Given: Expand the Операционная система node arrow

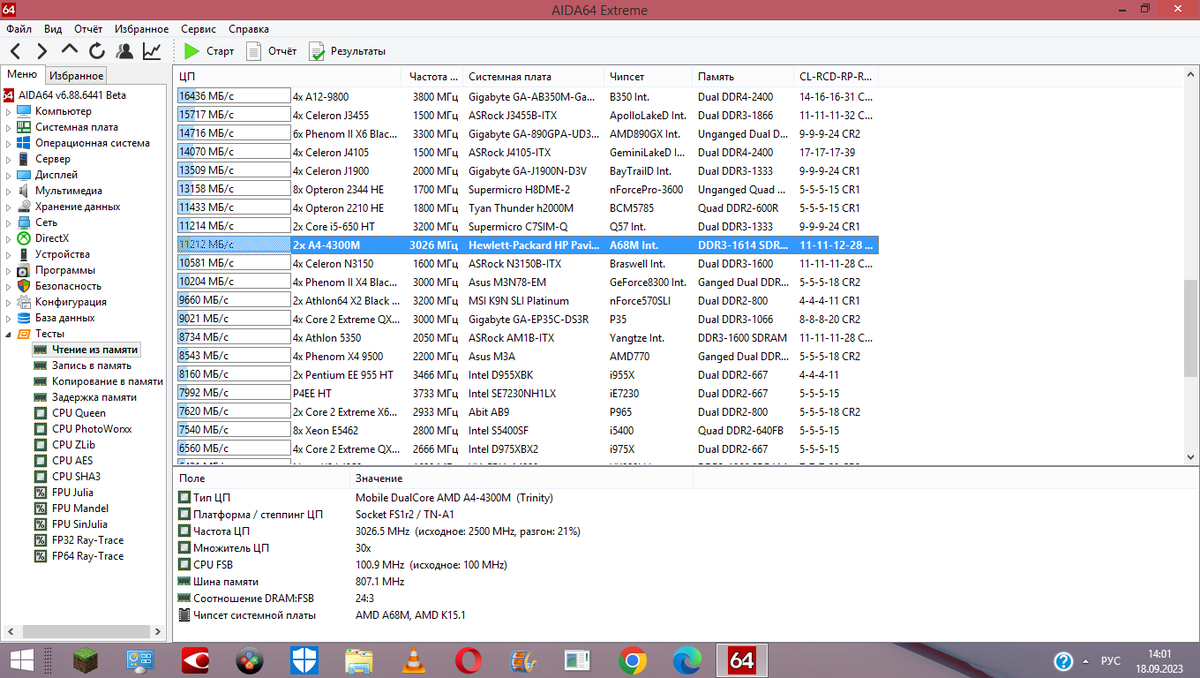Looking at the screenshot, I should pyautogui.click(x=9, y=143).
